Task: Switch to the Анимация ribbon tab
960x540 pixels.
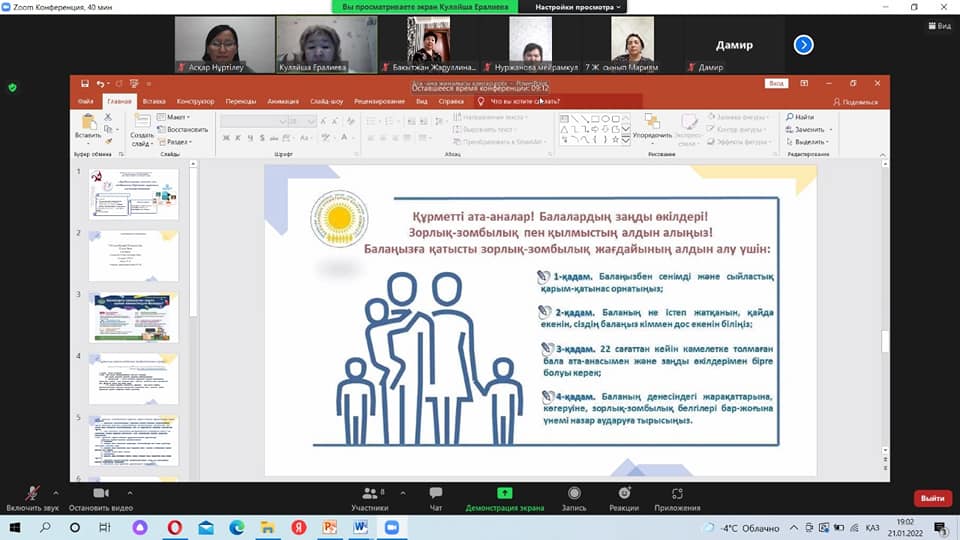Action: click(283, 101)
